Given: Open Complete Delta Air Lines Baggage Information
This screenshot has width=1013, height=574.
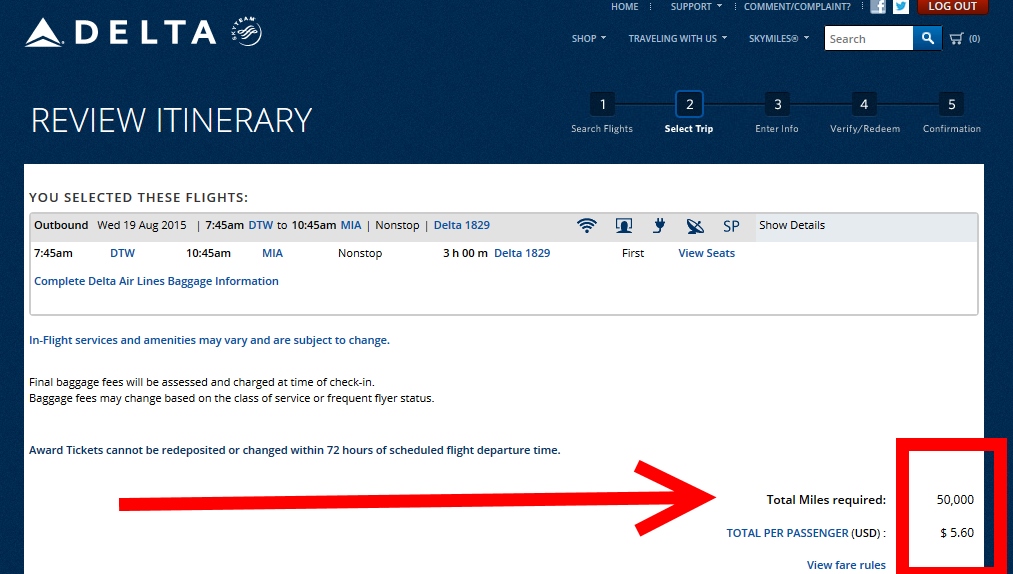Looking at the screenshot, I should (156, 281).
